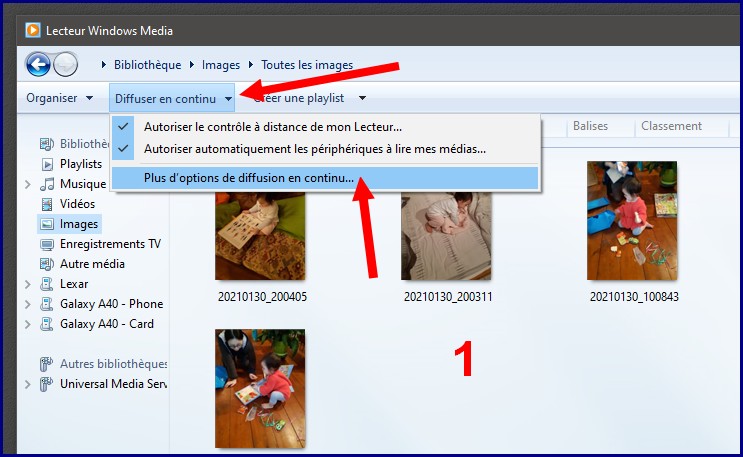Viewport: 743px width, 457px height.
Task: Select Autoriser le contrôle à distance entry
Action: click(x=325, y=127)
